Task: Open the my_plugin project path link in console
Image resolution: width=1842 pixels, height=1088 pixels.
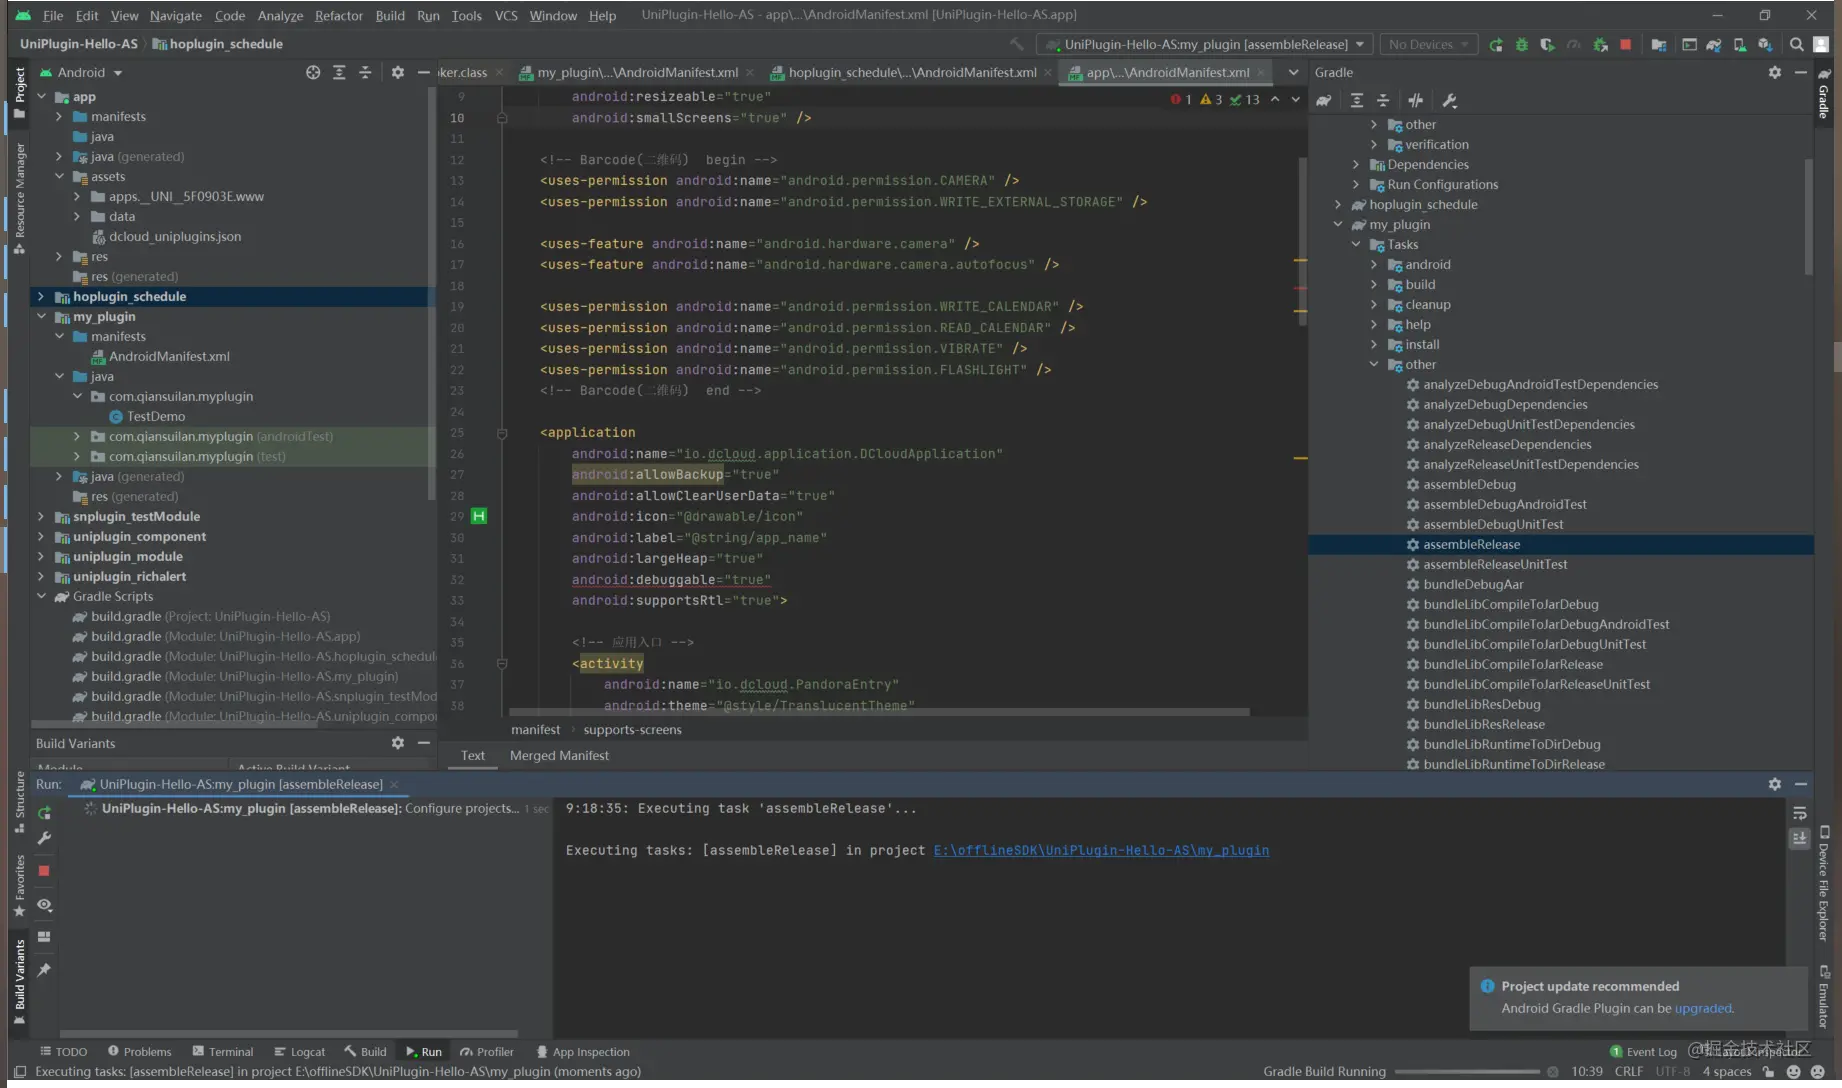Action: (1101, 851)
